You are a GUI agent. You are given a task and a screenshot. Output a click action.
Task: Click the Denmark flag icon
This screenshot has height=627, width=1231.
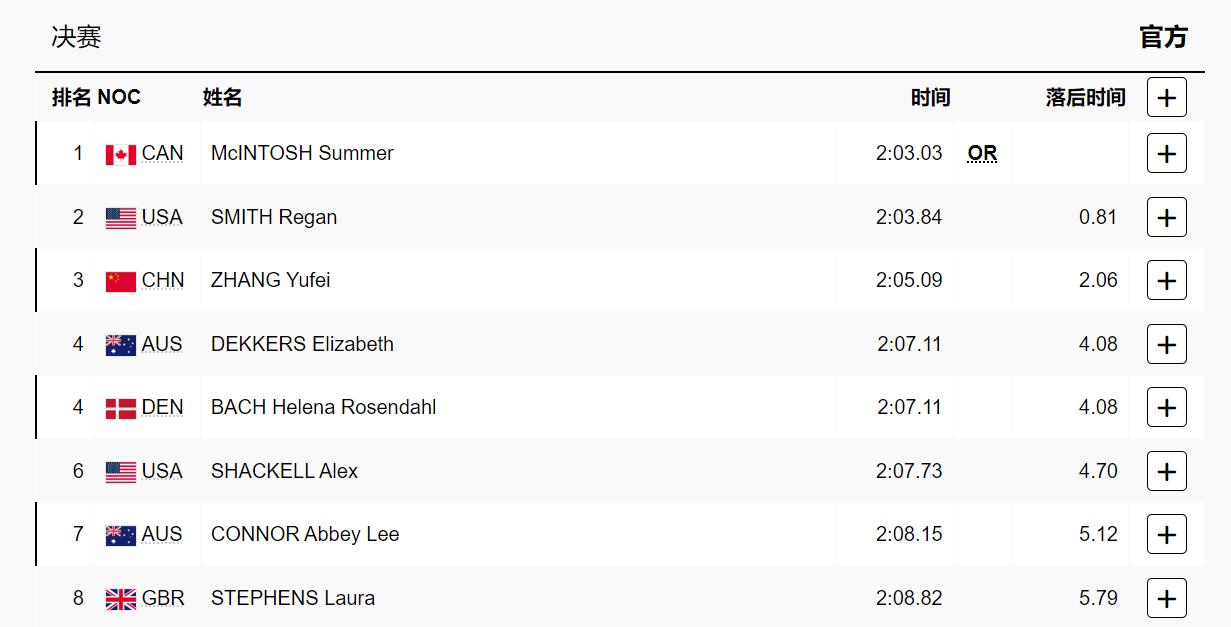tap(121, 408)
